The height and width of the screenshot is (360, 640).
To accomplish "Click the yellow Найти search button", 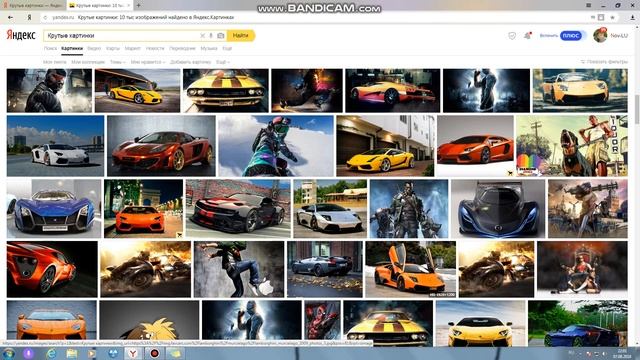I will 241,36.
